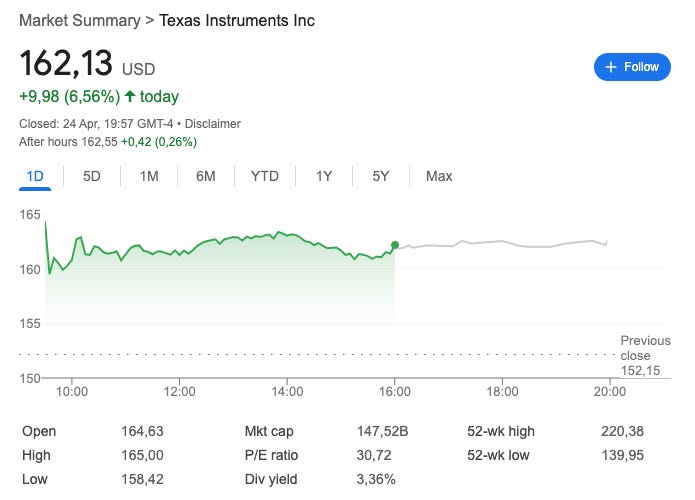Open the Disclaimer link

[x=212, y=124]
